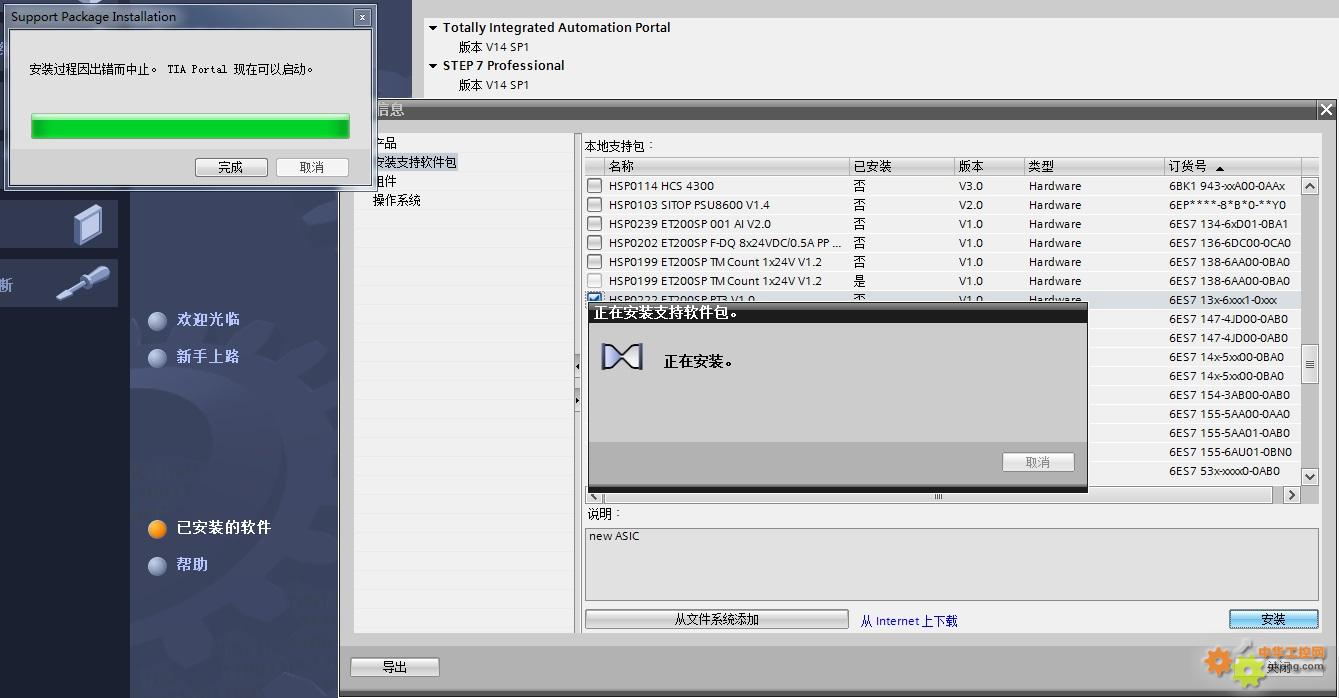The height and width of the screenshot is (698, 1339).
Task: Select the 新手上路 bullet entry
Action: point(194,357)
